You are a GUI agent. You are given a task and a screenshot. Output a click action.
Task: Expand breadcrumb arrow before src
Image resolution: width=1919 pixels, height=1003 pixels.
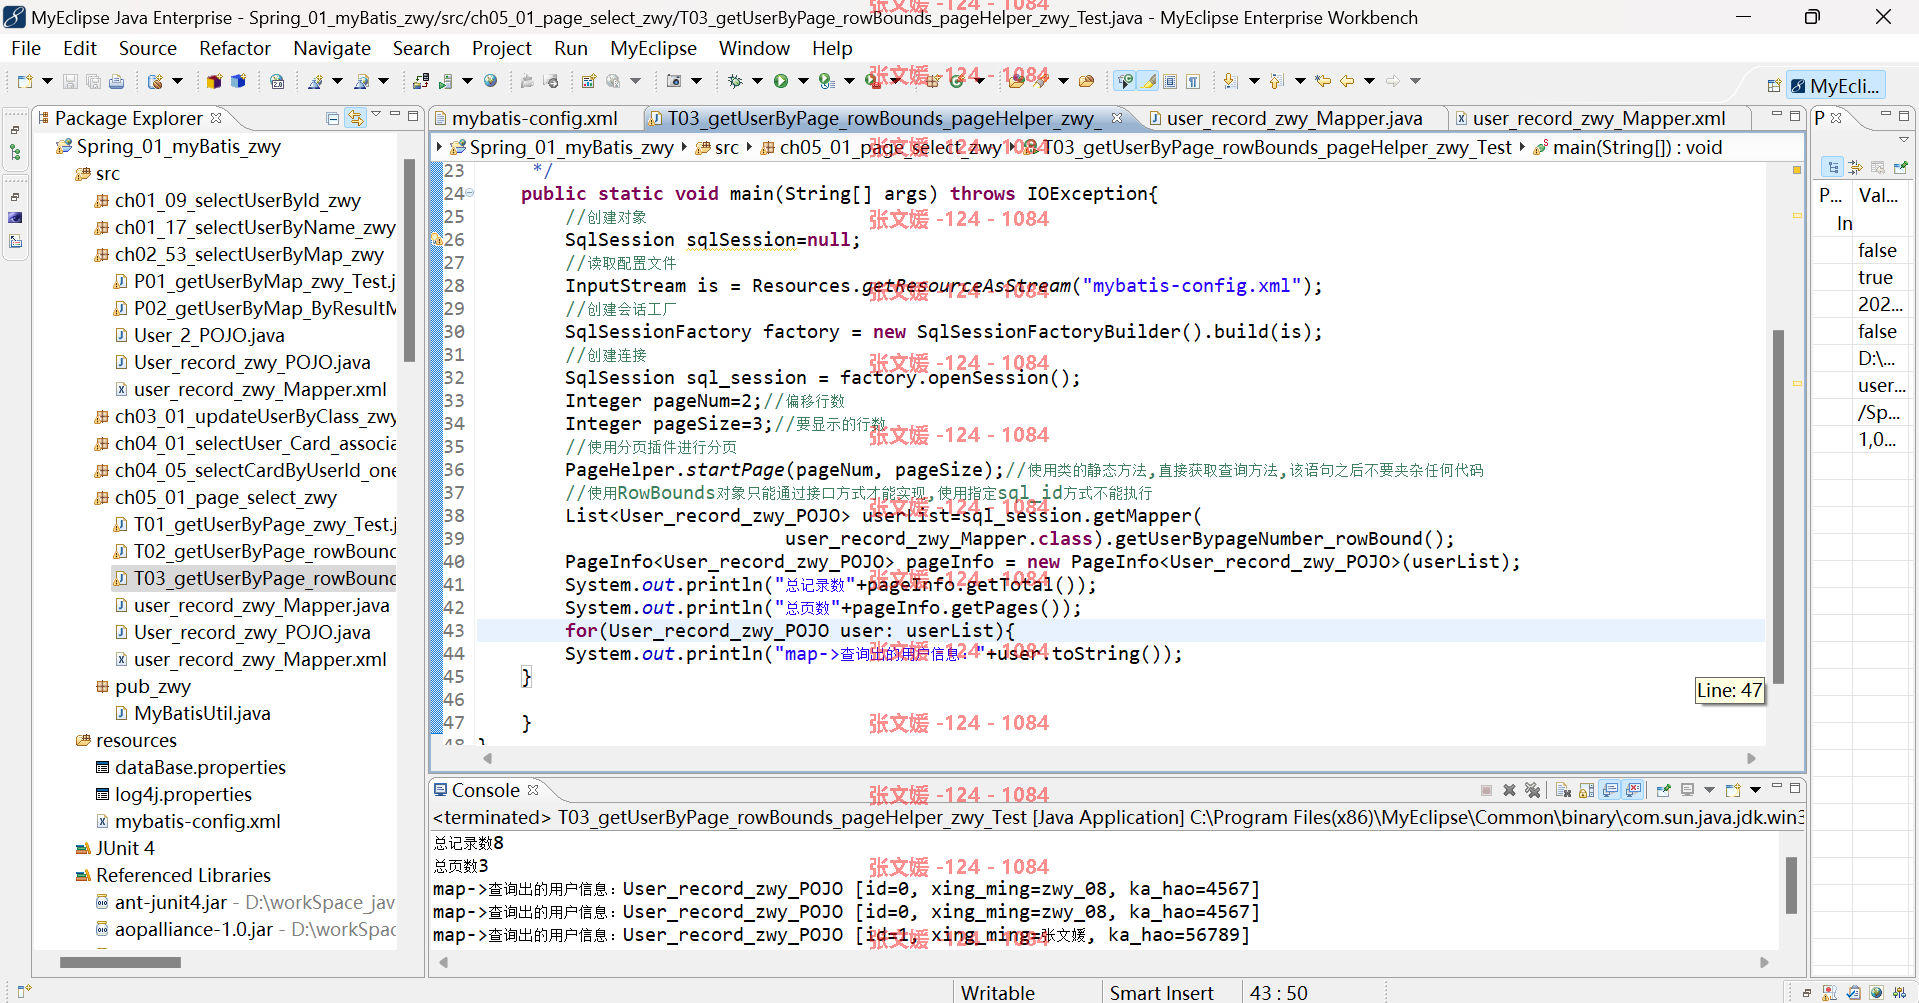click(685, 147)
